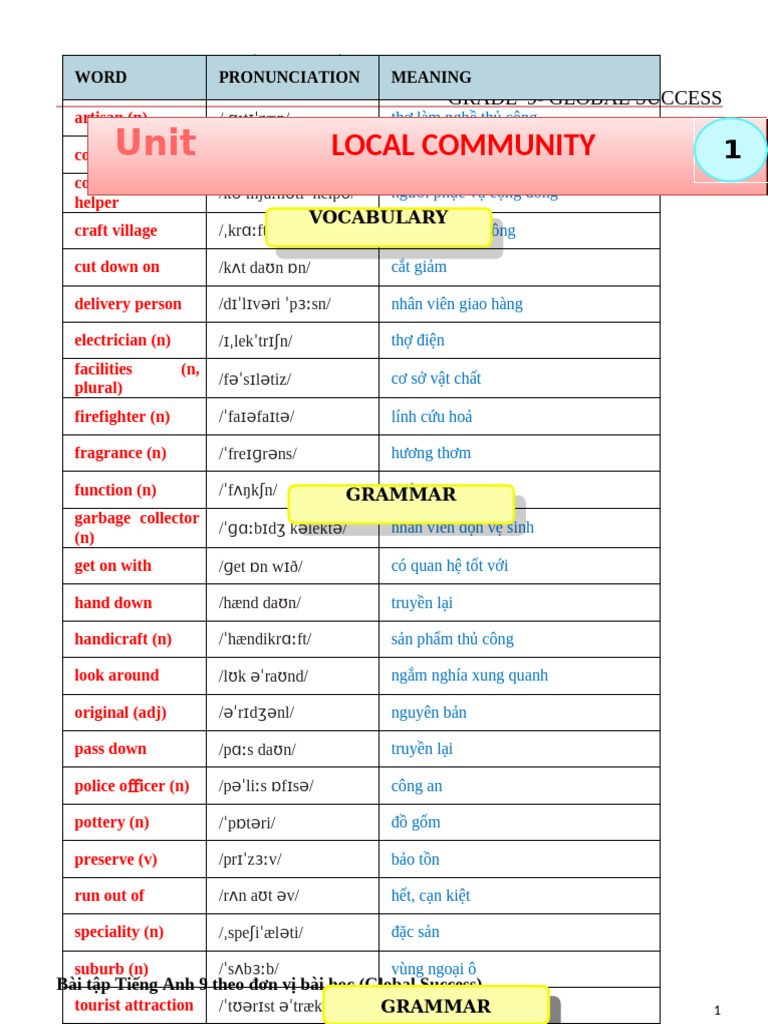768x1024 pixels.
Task: Select the word 'speciality (n)'
Action: [119, 932]
